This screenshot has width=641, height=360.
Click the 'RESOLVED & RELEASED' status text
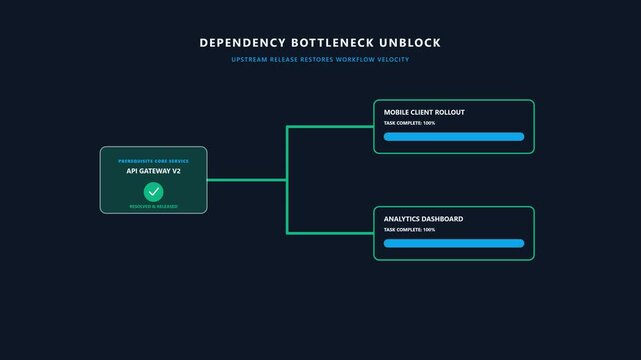[x=154, y=206]
